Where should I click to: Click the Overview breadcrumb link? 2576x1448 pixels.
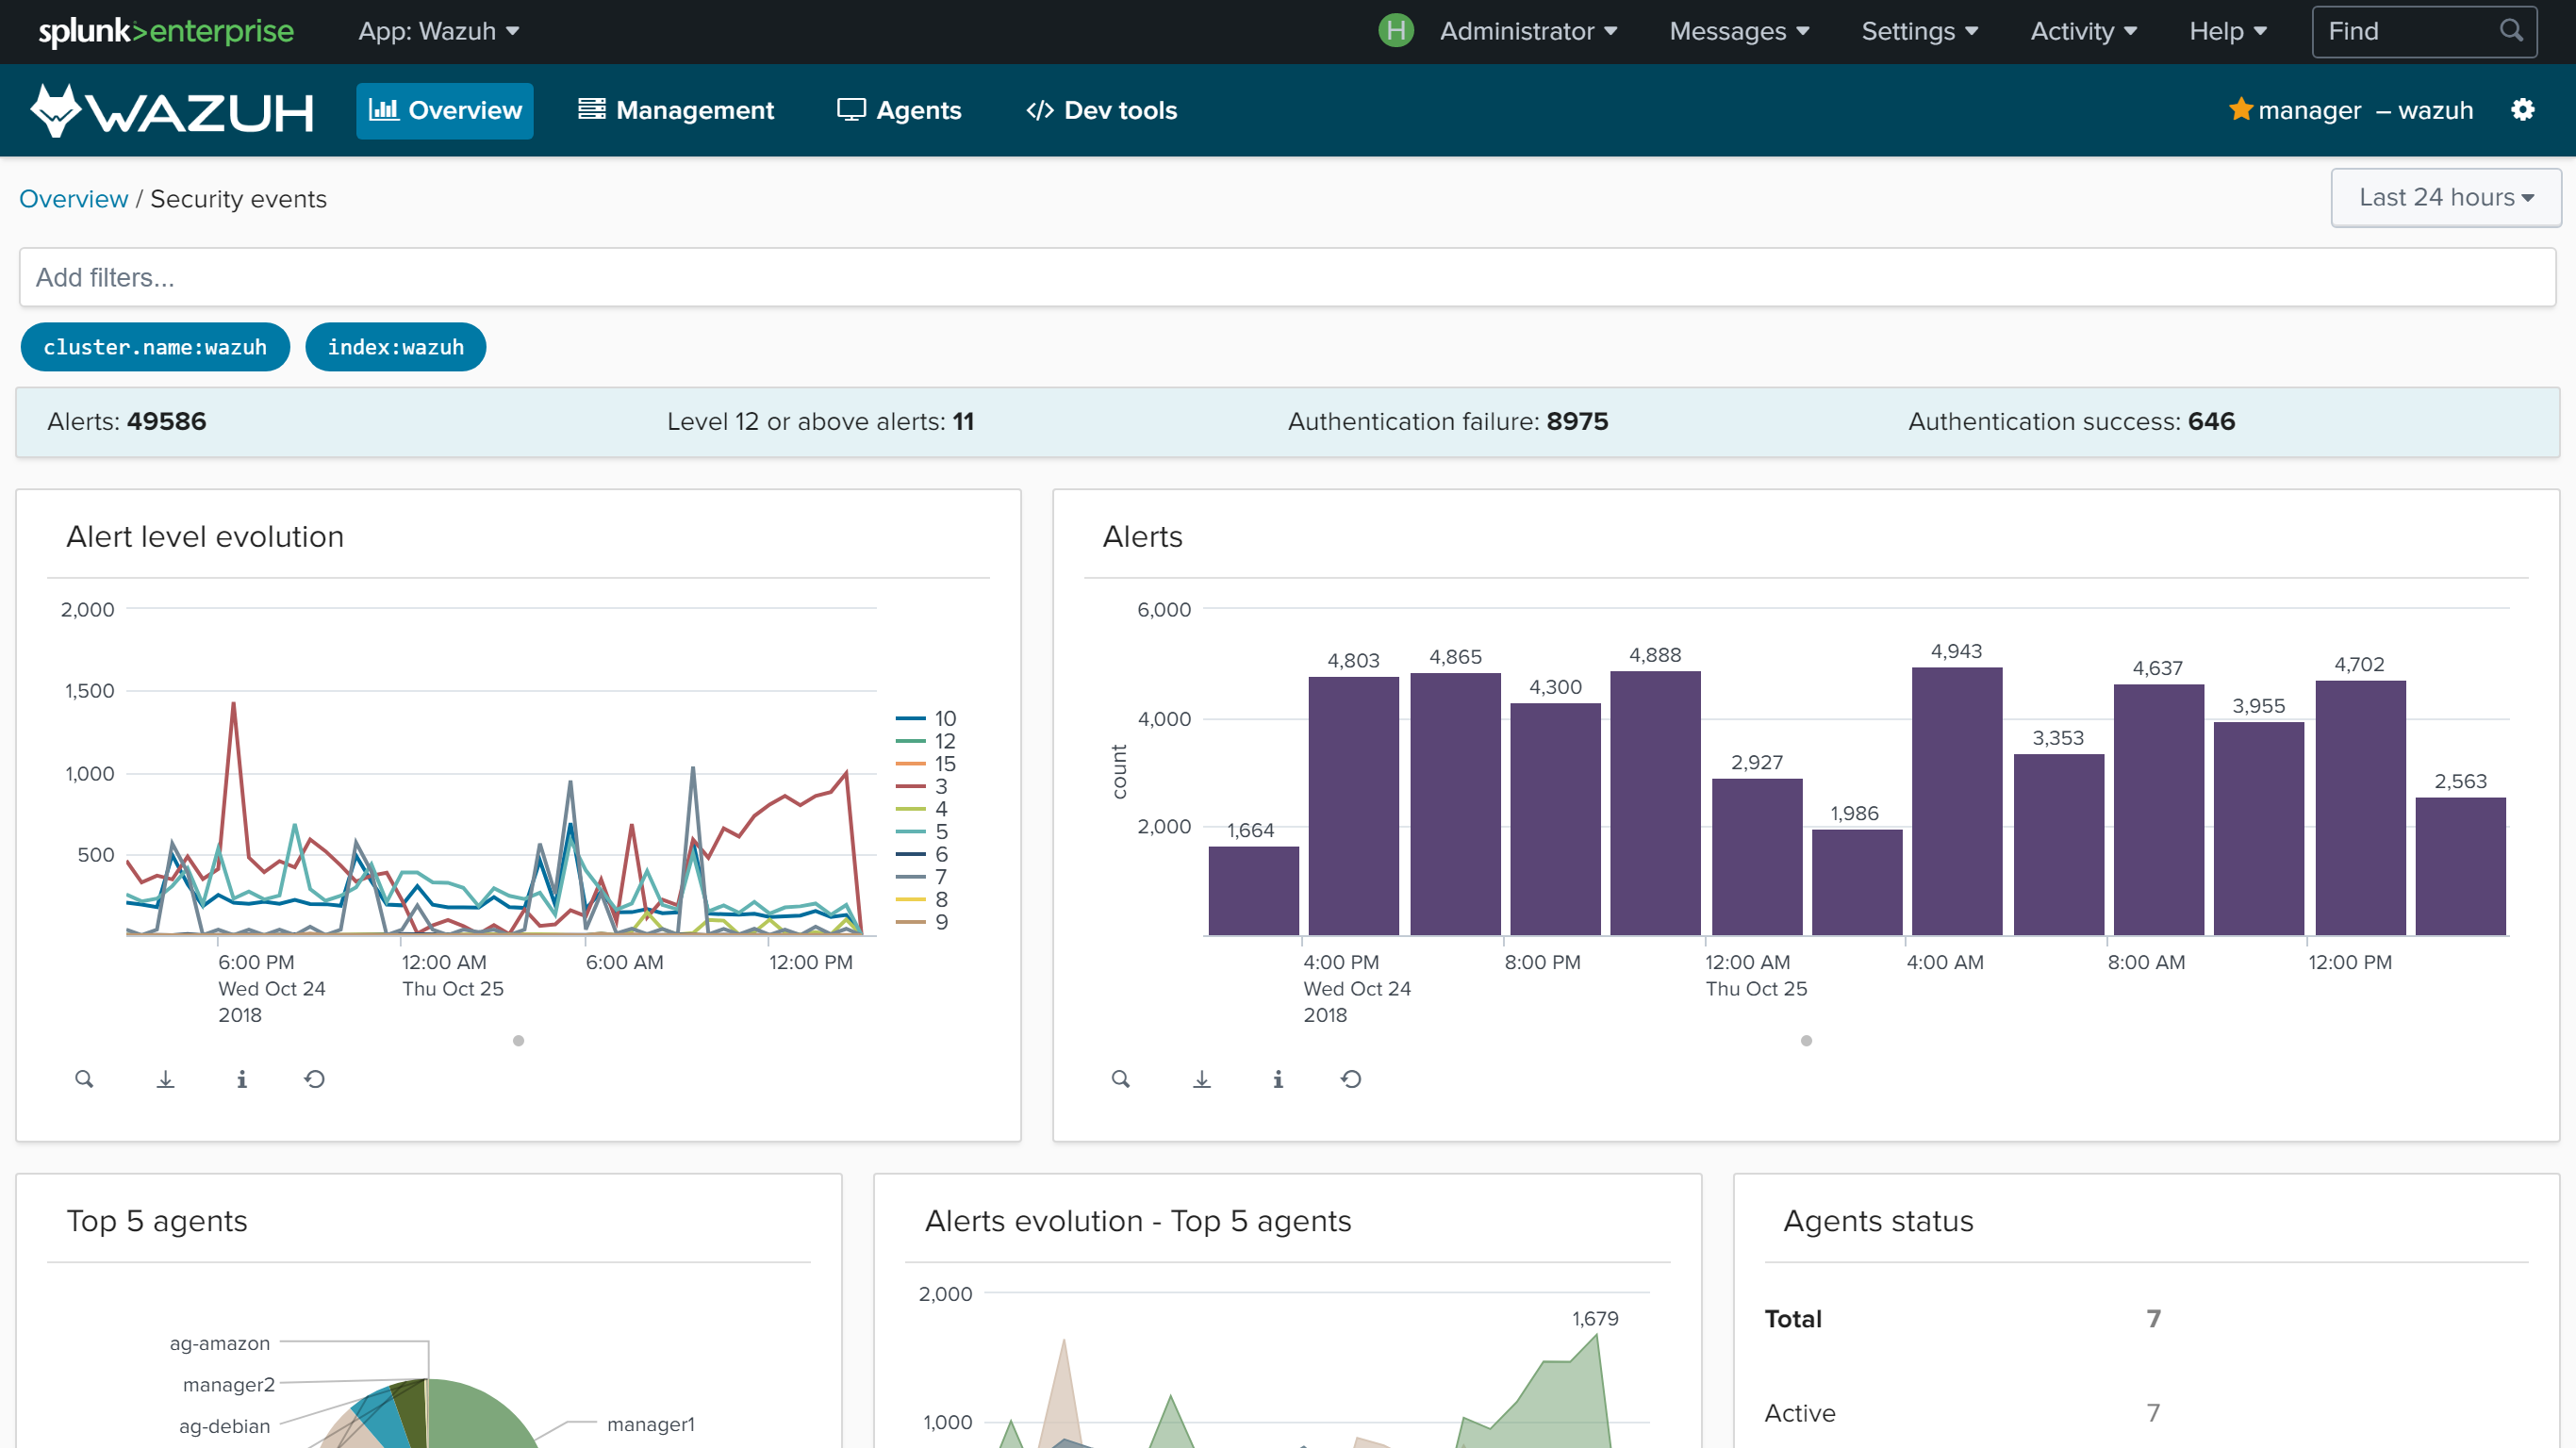click(74, 199)
